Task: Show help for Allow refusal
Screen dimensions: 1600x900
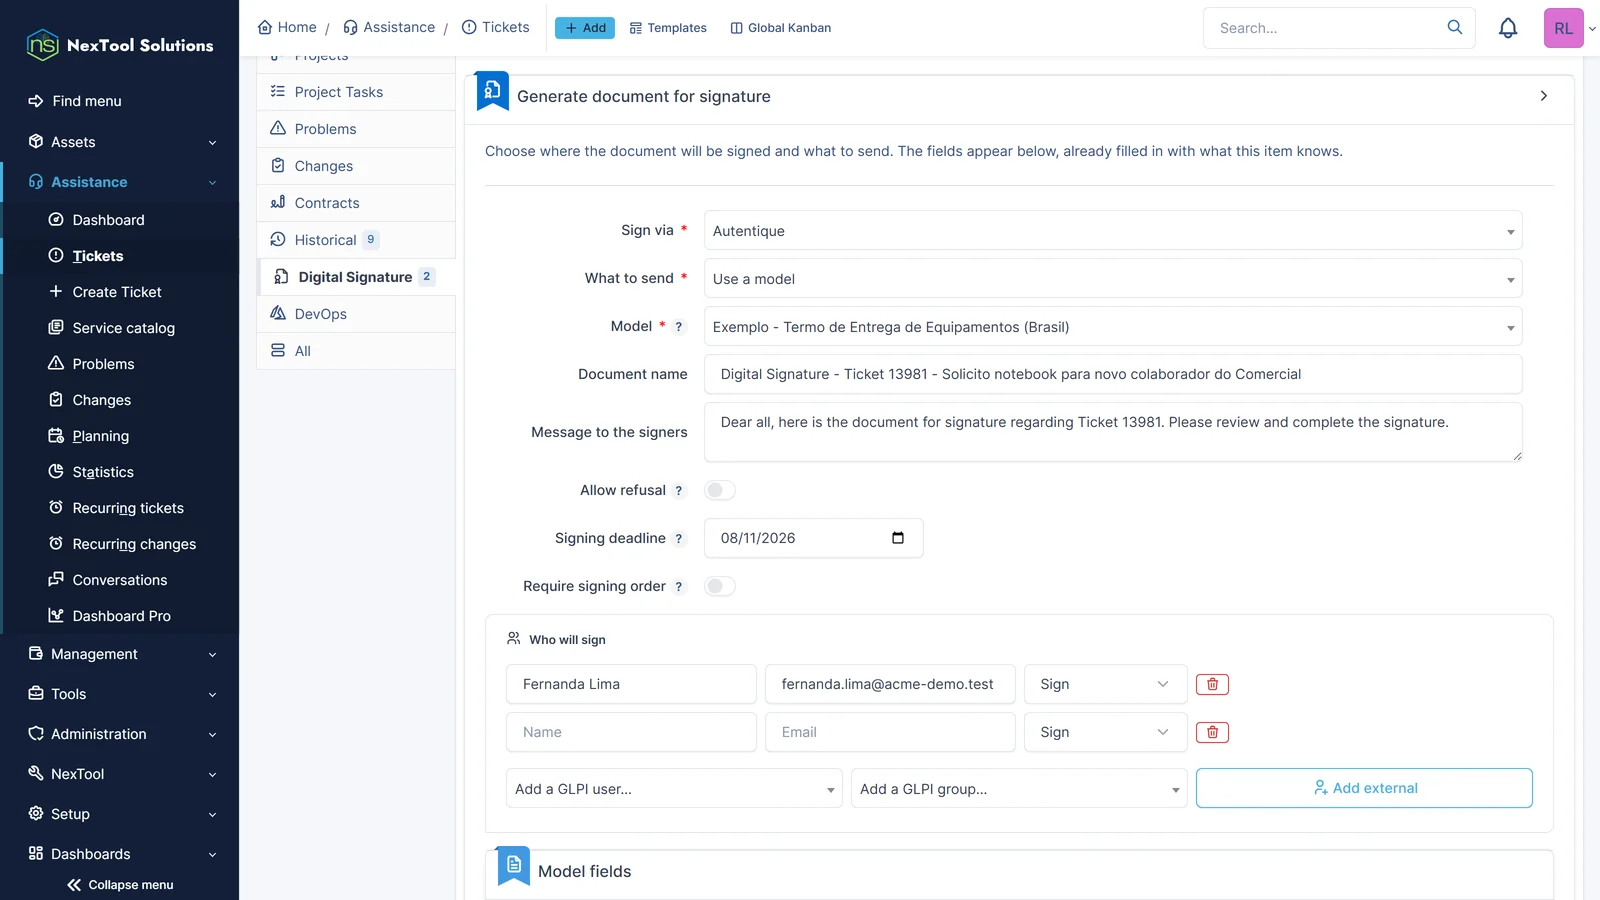Action: 679,491
